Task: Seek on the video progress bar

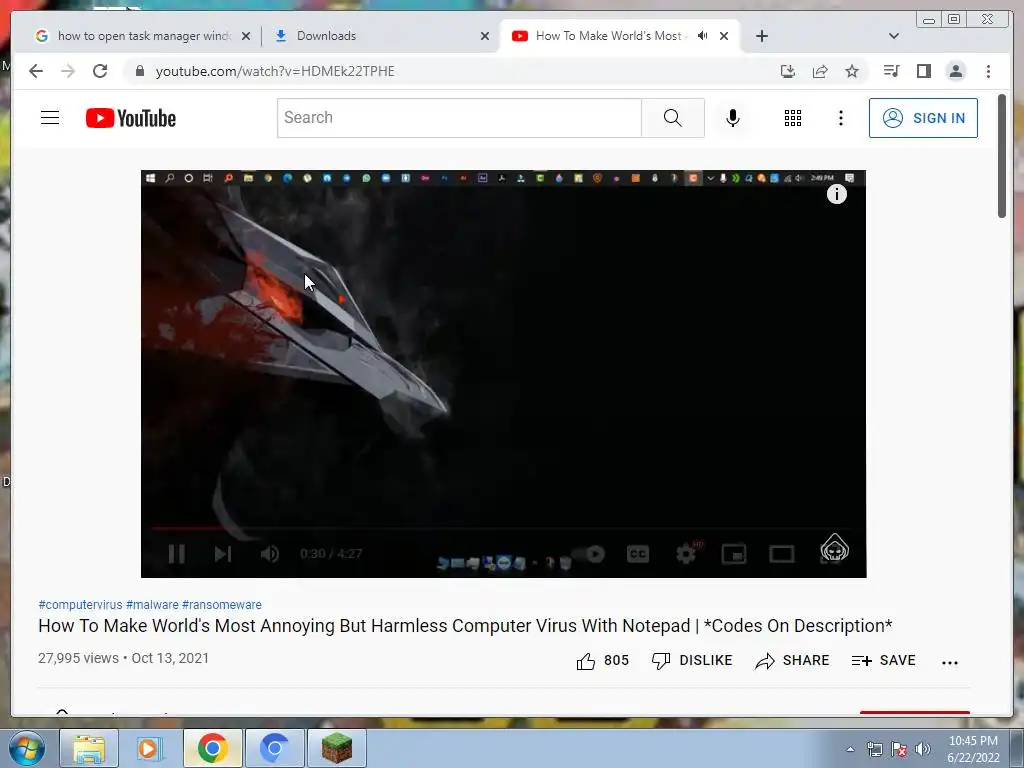Action: click(x=503, y=527)
